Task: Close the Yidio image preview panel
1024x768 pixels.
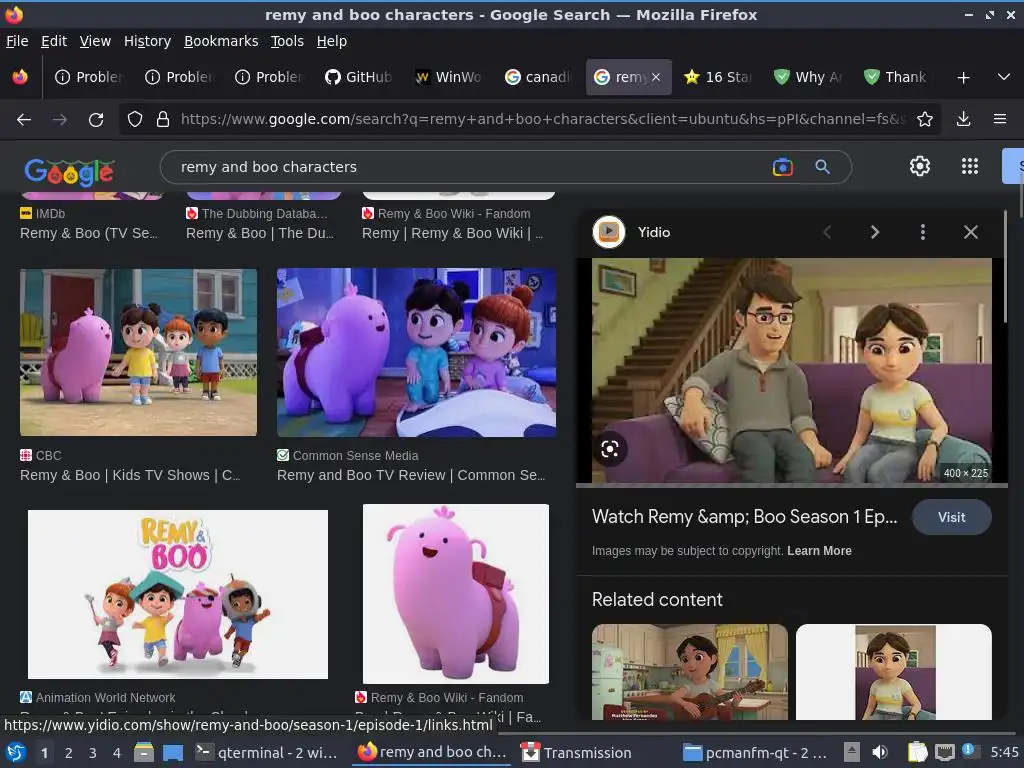Action: tap(970, 232)
